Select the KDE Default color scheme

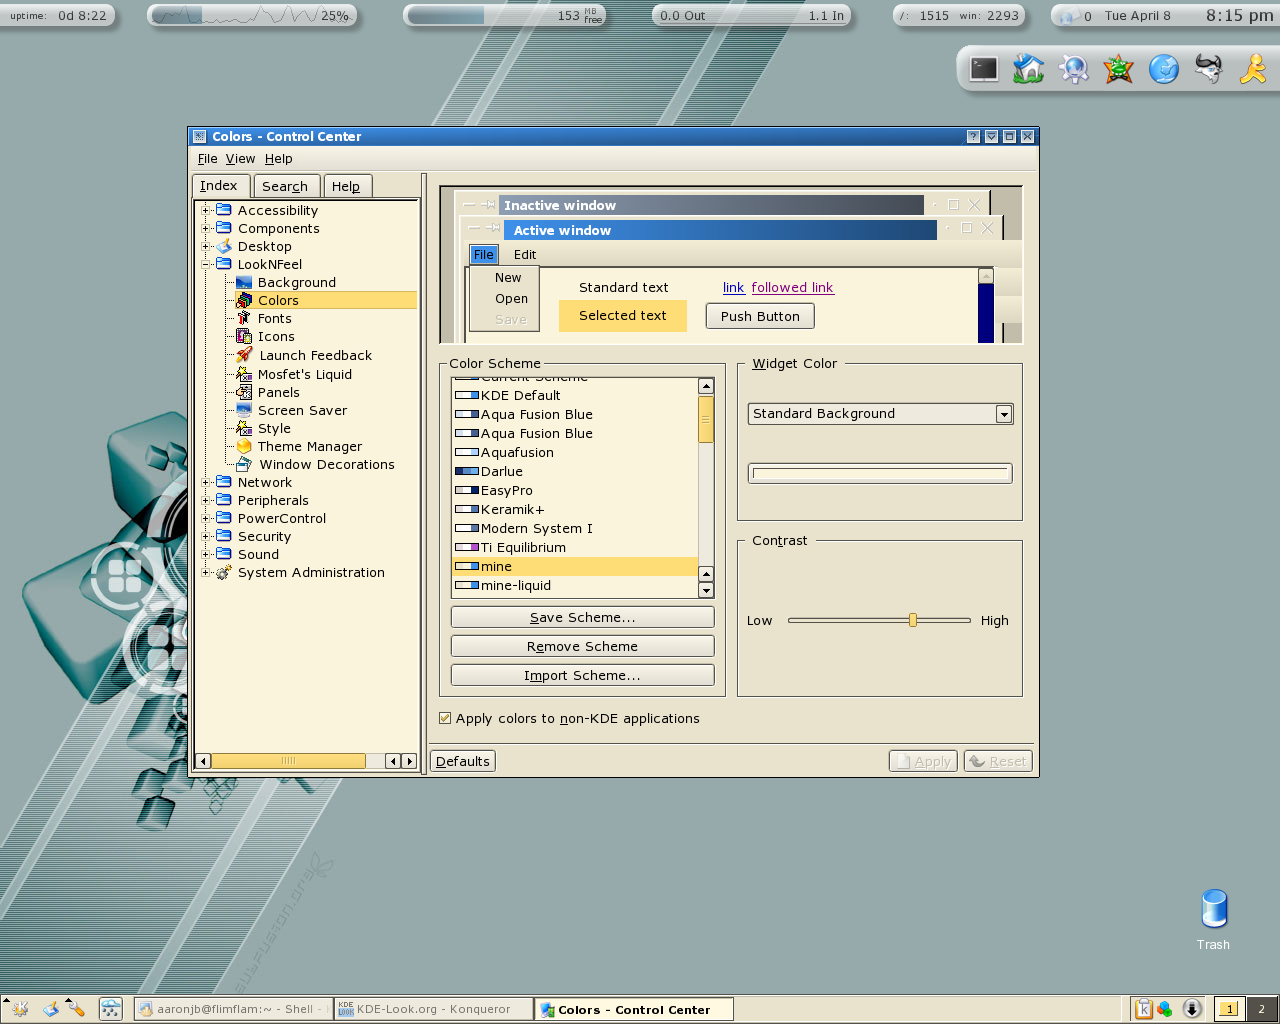point(575,395)
